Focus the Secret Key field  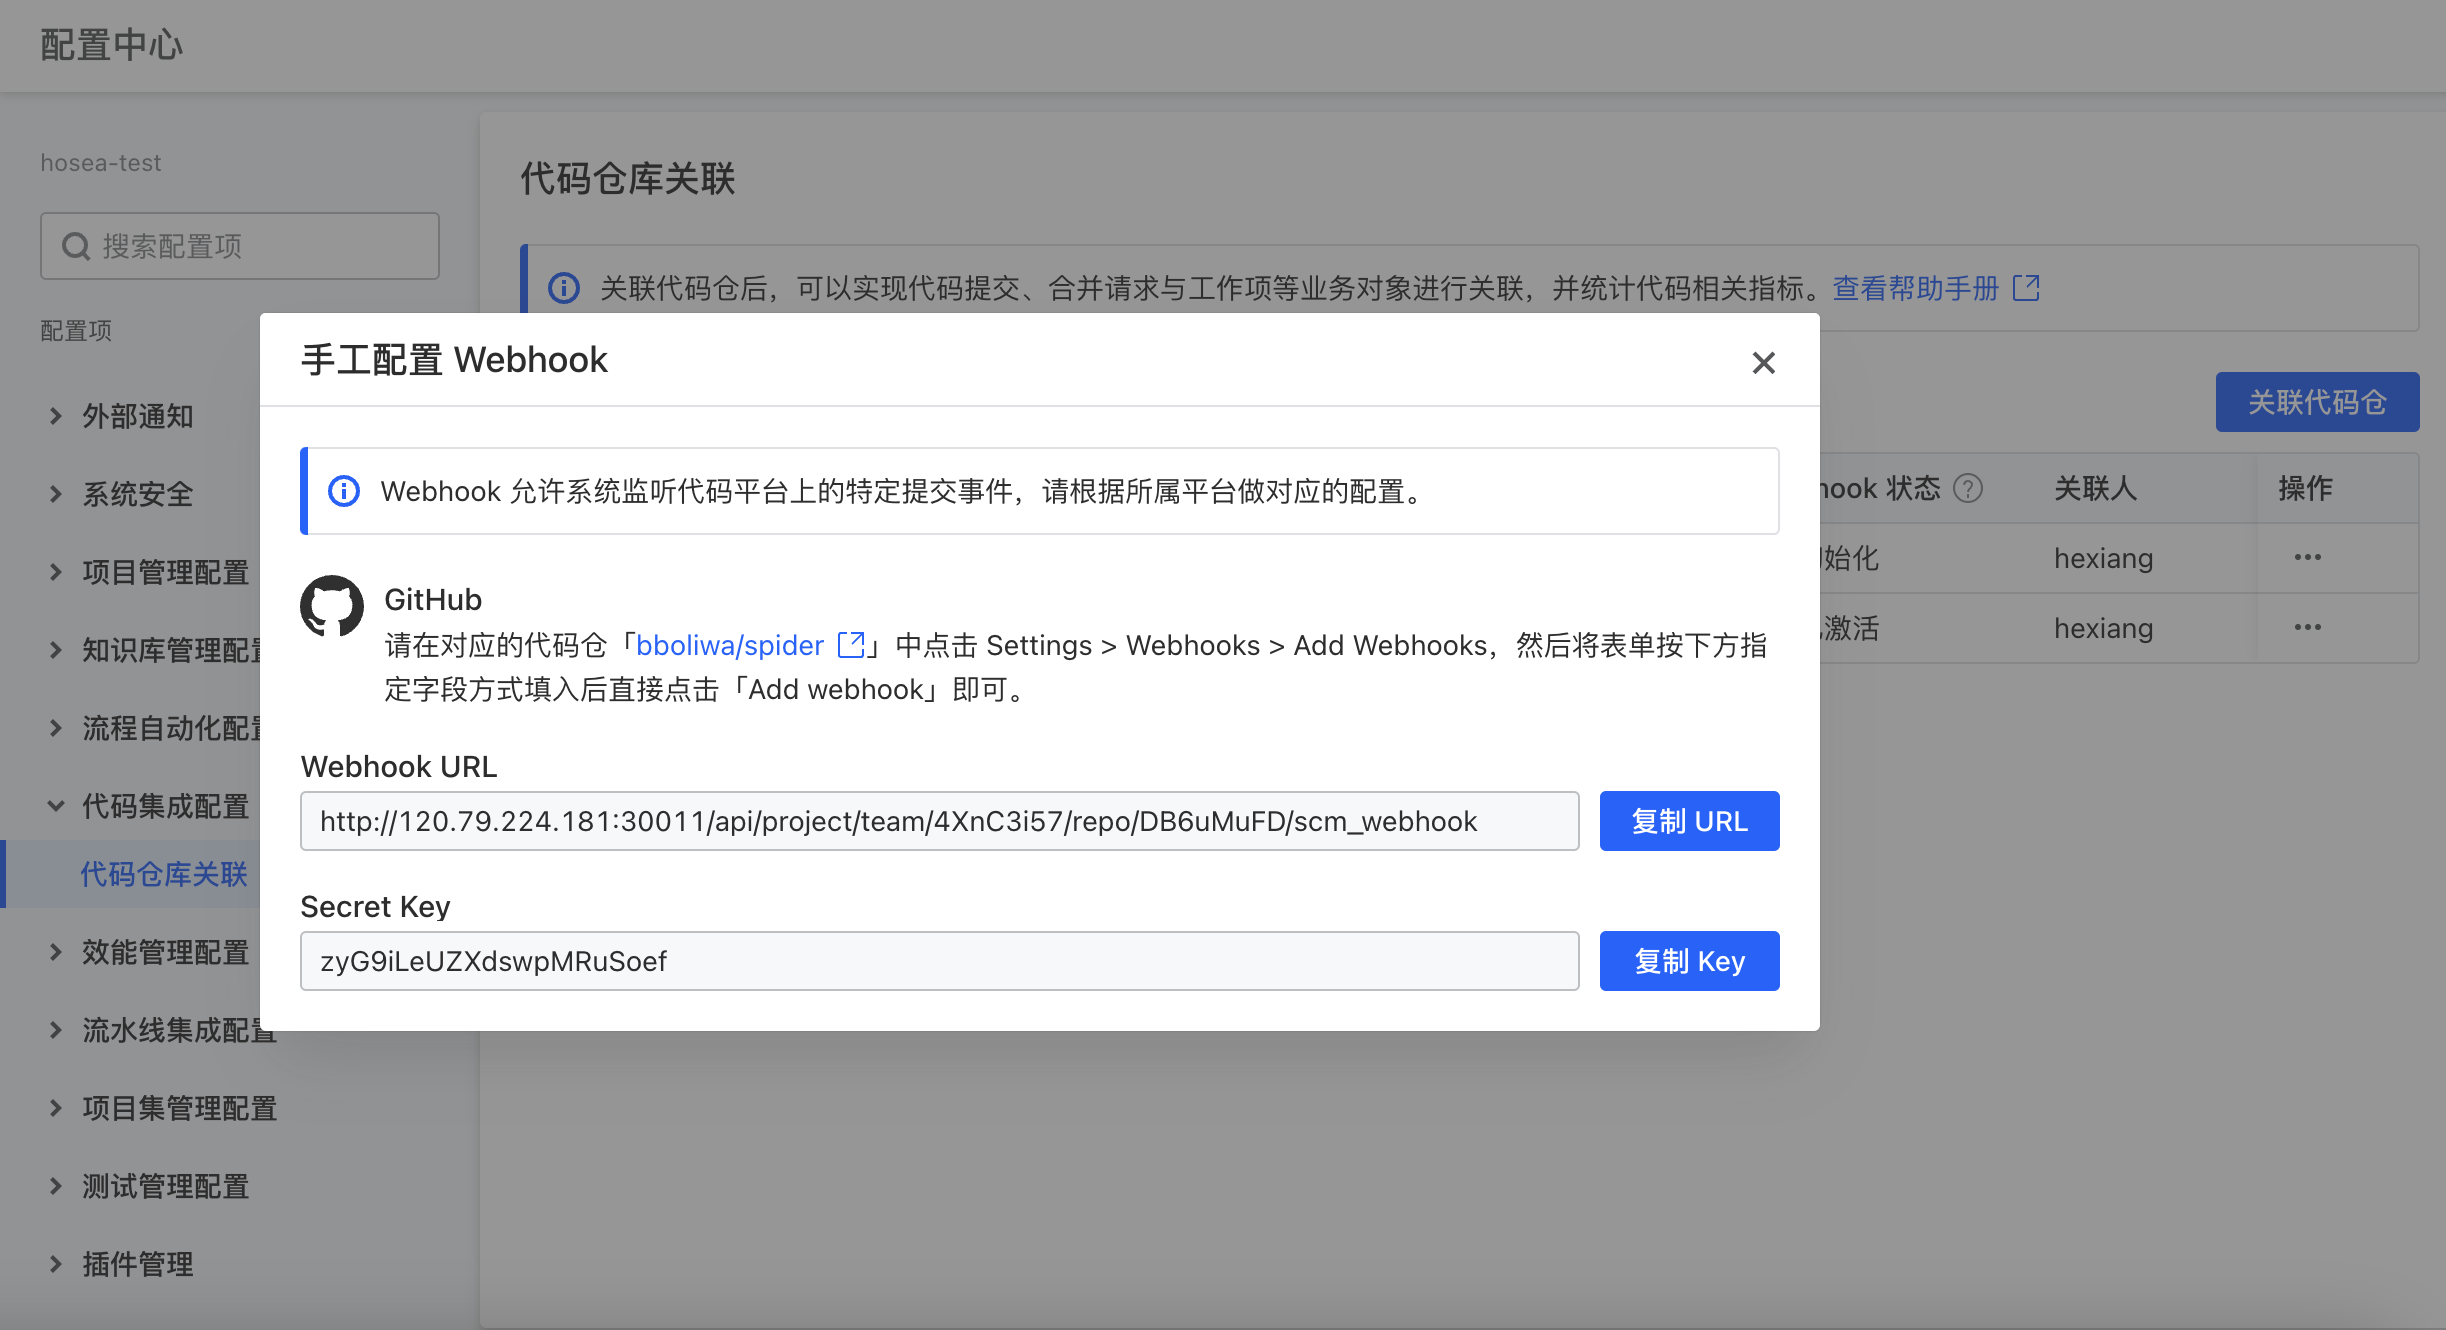[x=939, y=961]
